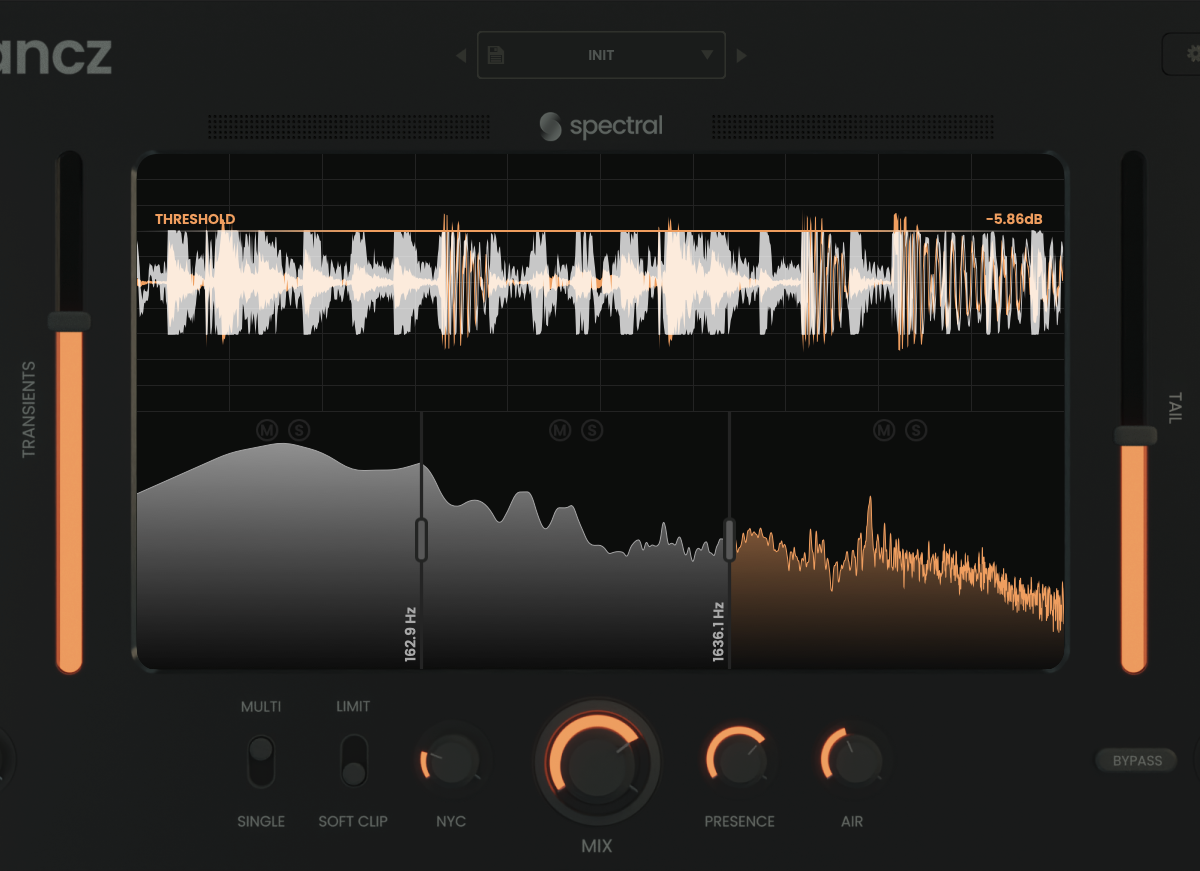Click the 1636.1 Hz crossover handle
Screen dimensions: 1200x871
coord(730,540)
